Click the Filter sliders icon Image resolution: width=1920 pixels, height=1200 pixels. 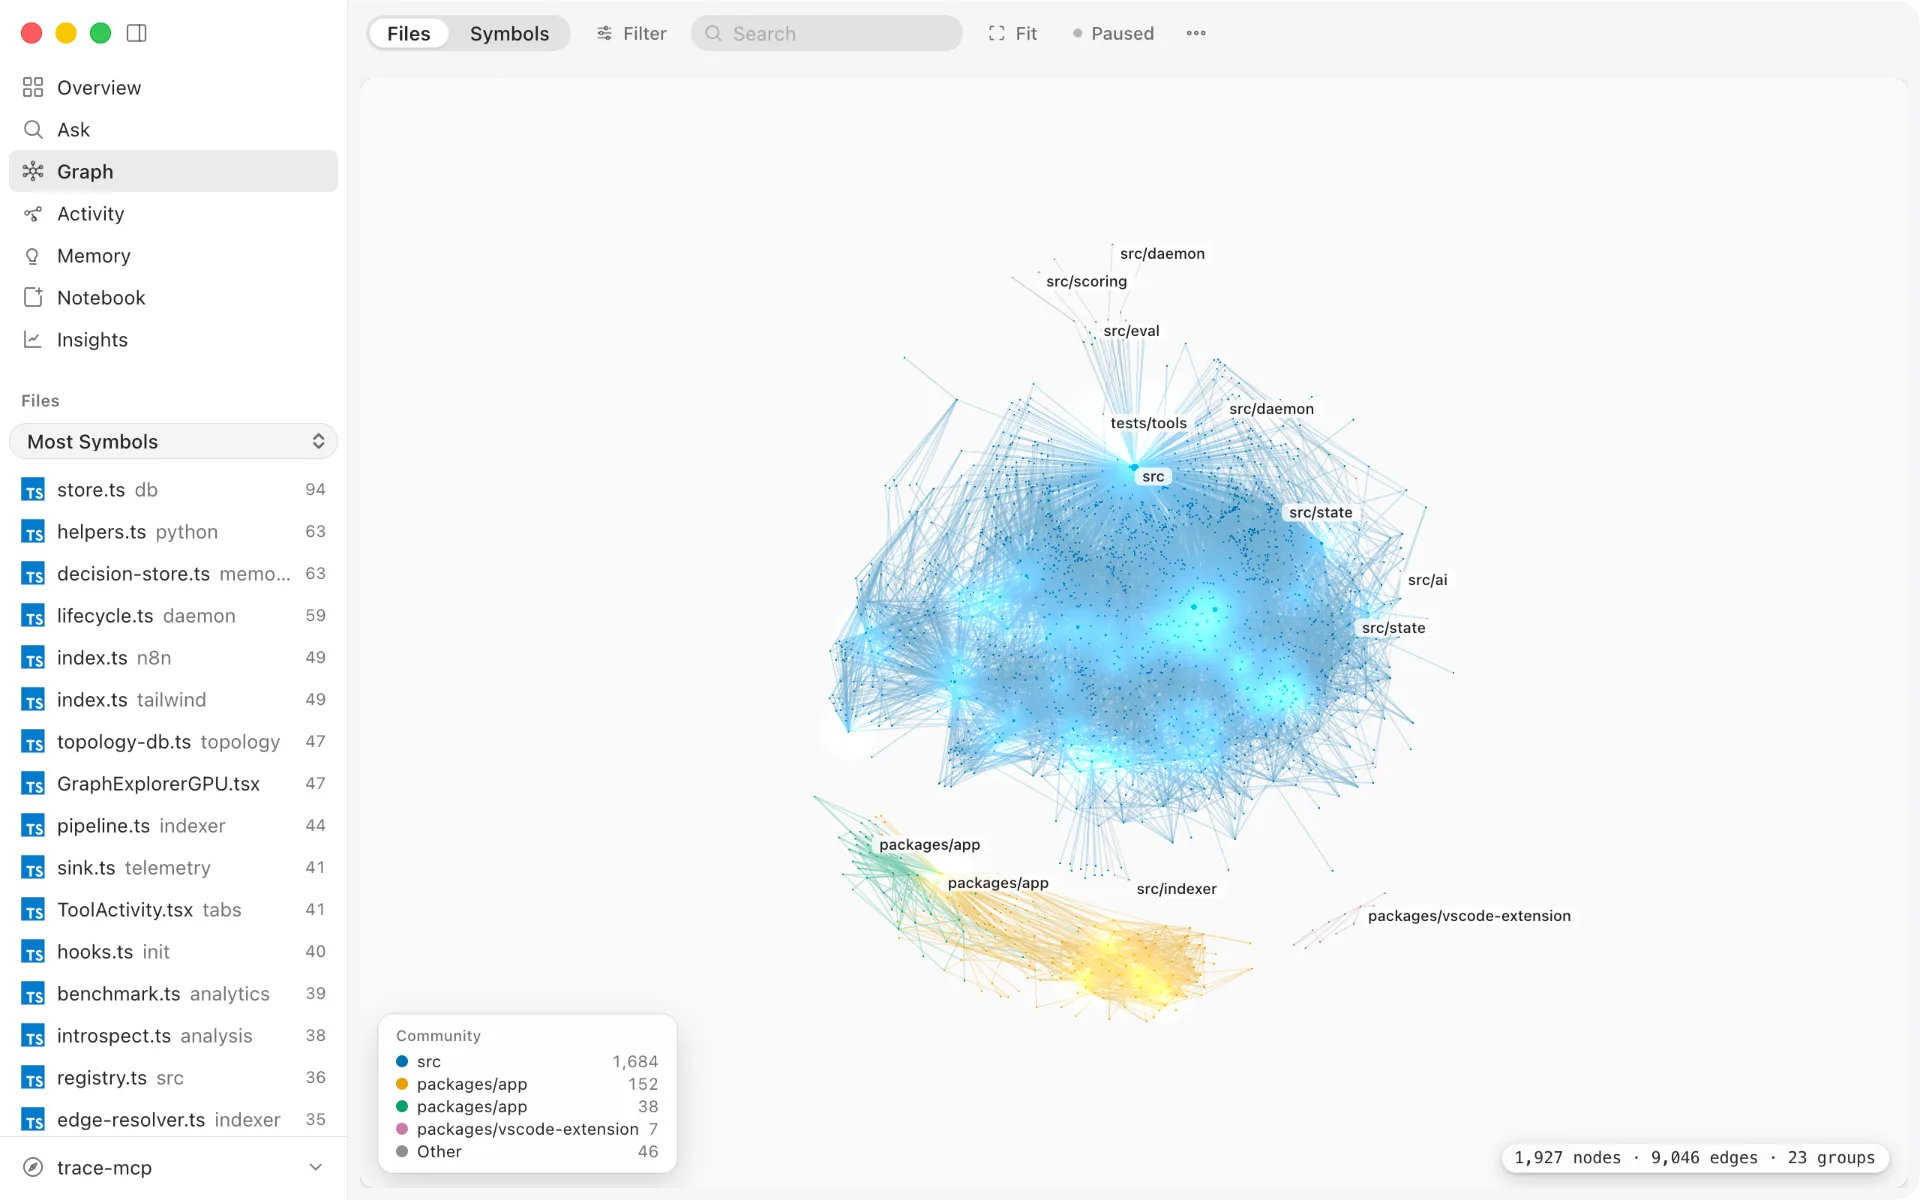coord(604,33)
